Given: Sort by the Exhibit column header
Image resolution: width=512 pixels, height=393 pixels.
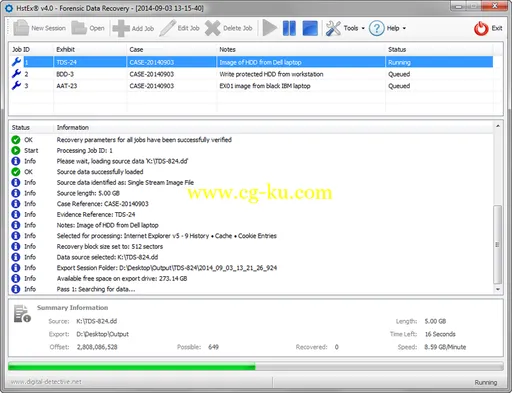Looking at the screenshot, I should click(x=65, y=50).
